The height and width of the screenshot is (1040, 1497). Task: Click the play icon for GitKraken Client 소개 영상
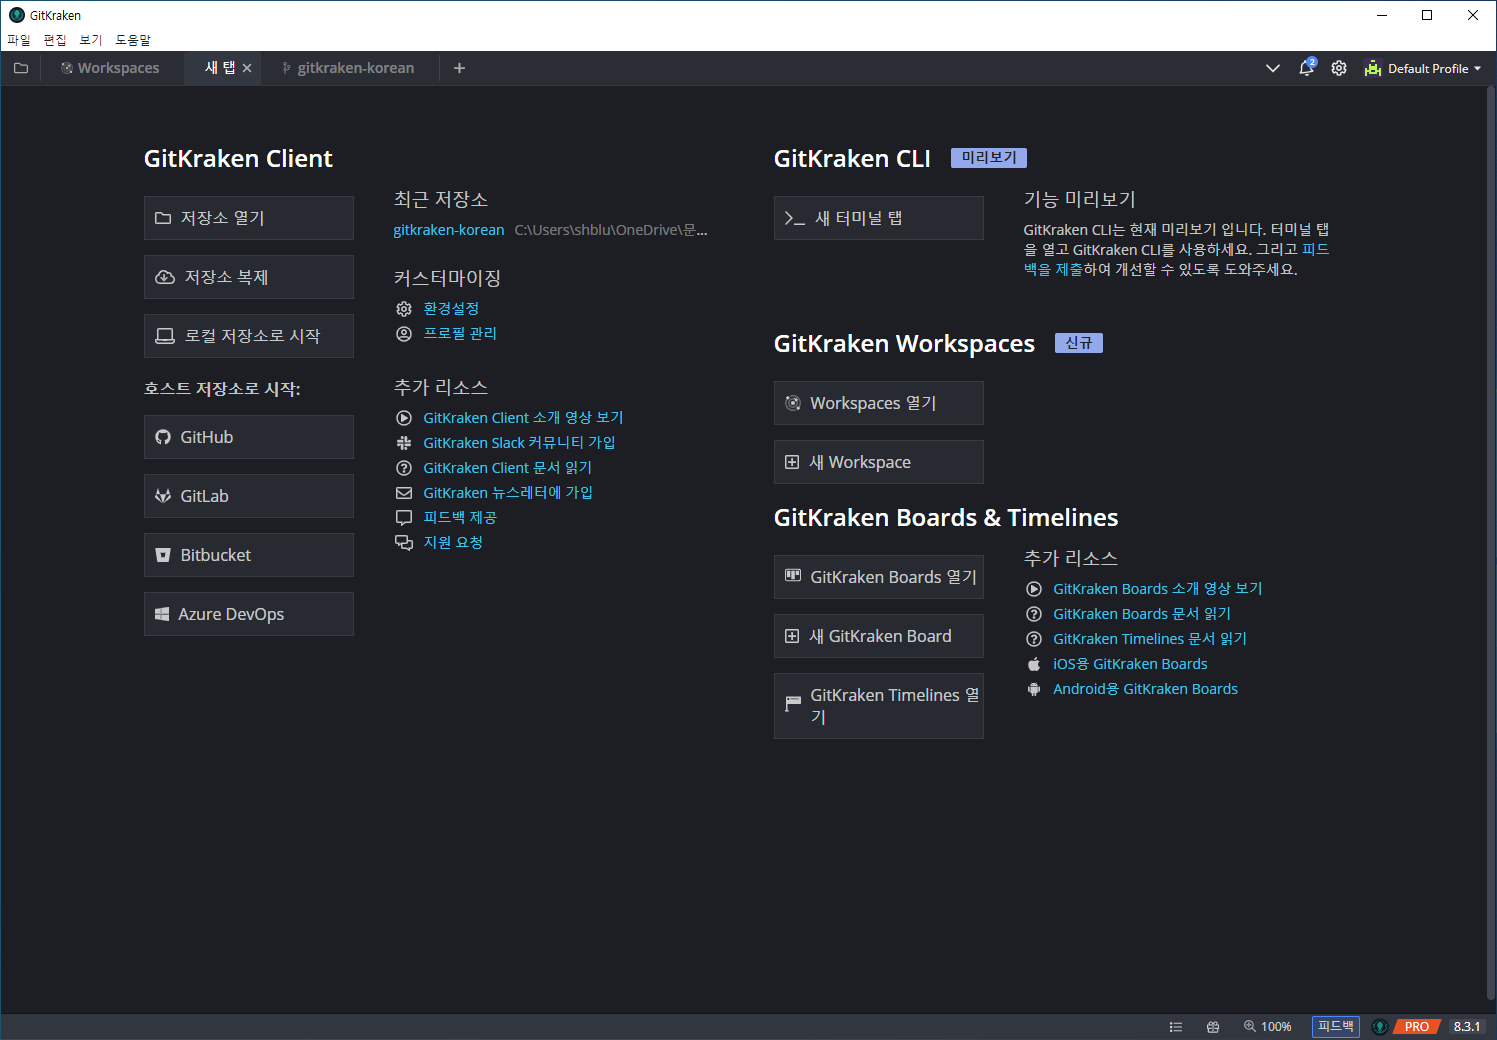[x=404, y=418]
